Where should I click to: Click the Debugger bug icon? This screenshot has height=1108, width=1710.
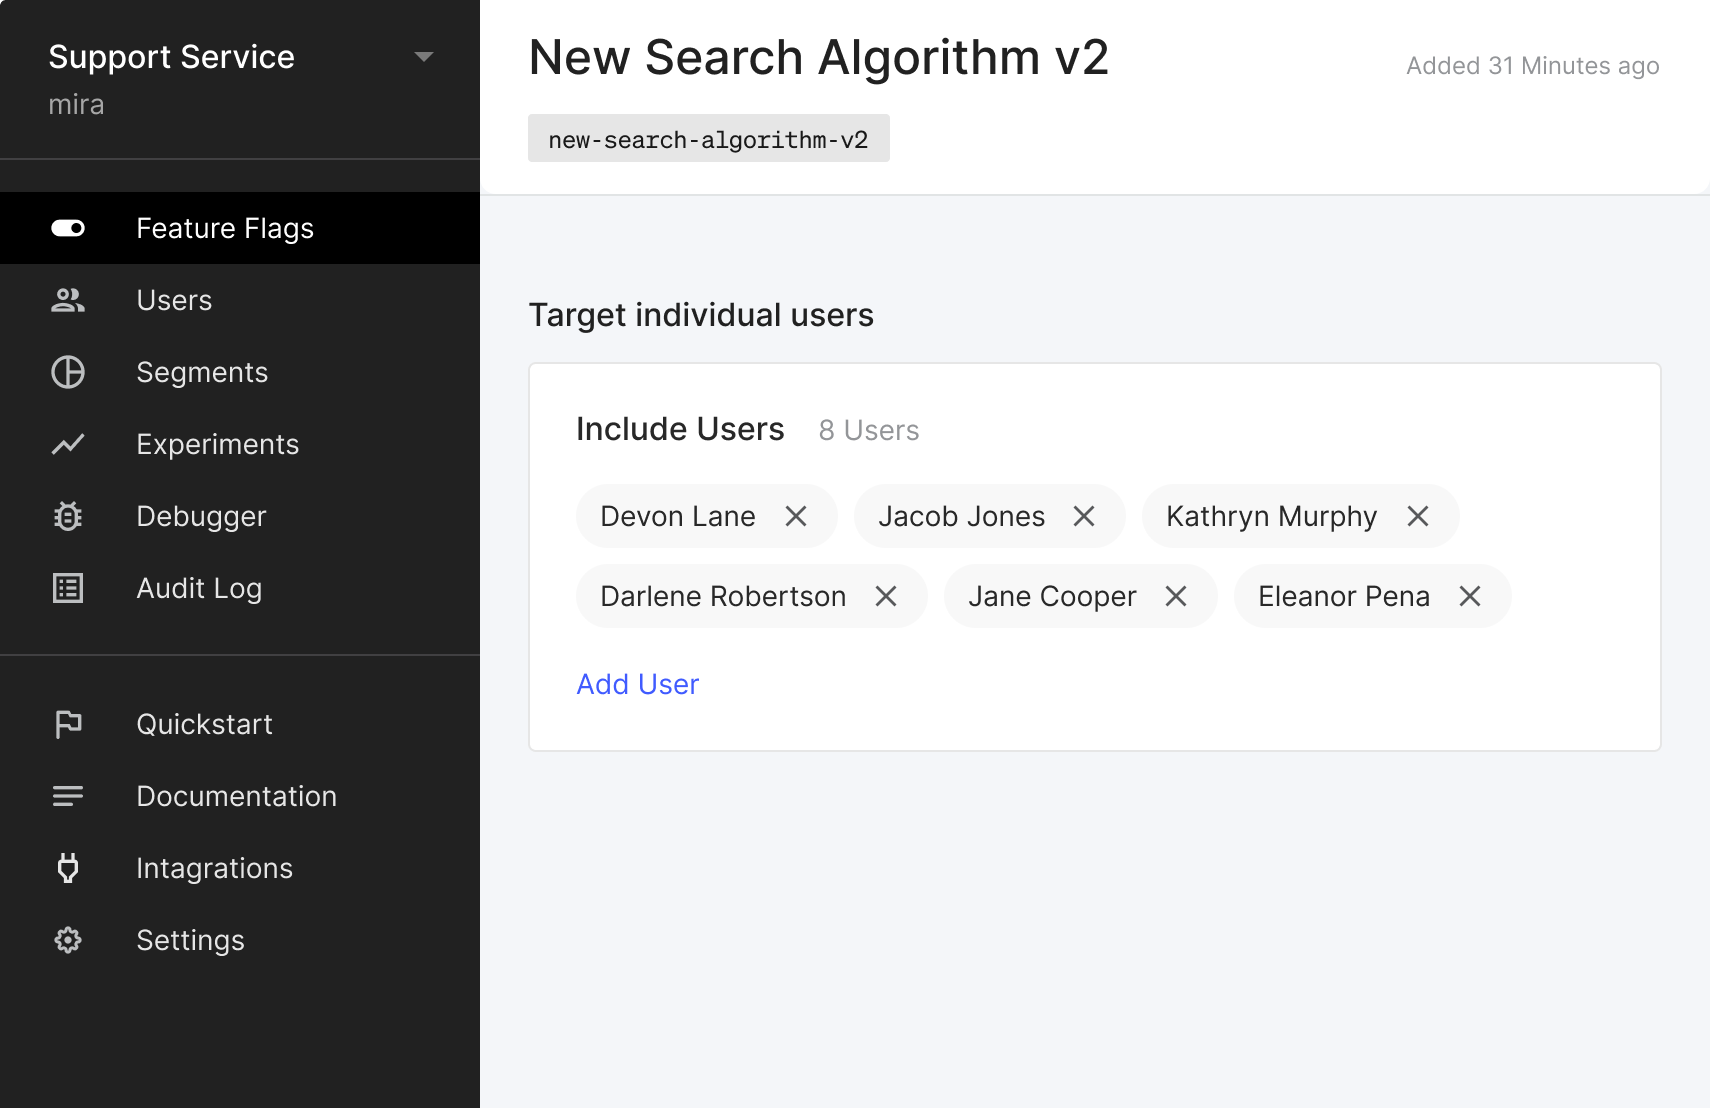(x=68, y=516)
